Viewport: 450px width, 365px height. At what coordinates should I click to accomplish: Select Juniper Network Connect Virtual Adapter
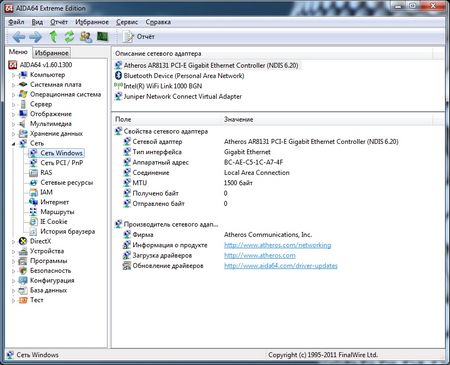coord(178,96)
